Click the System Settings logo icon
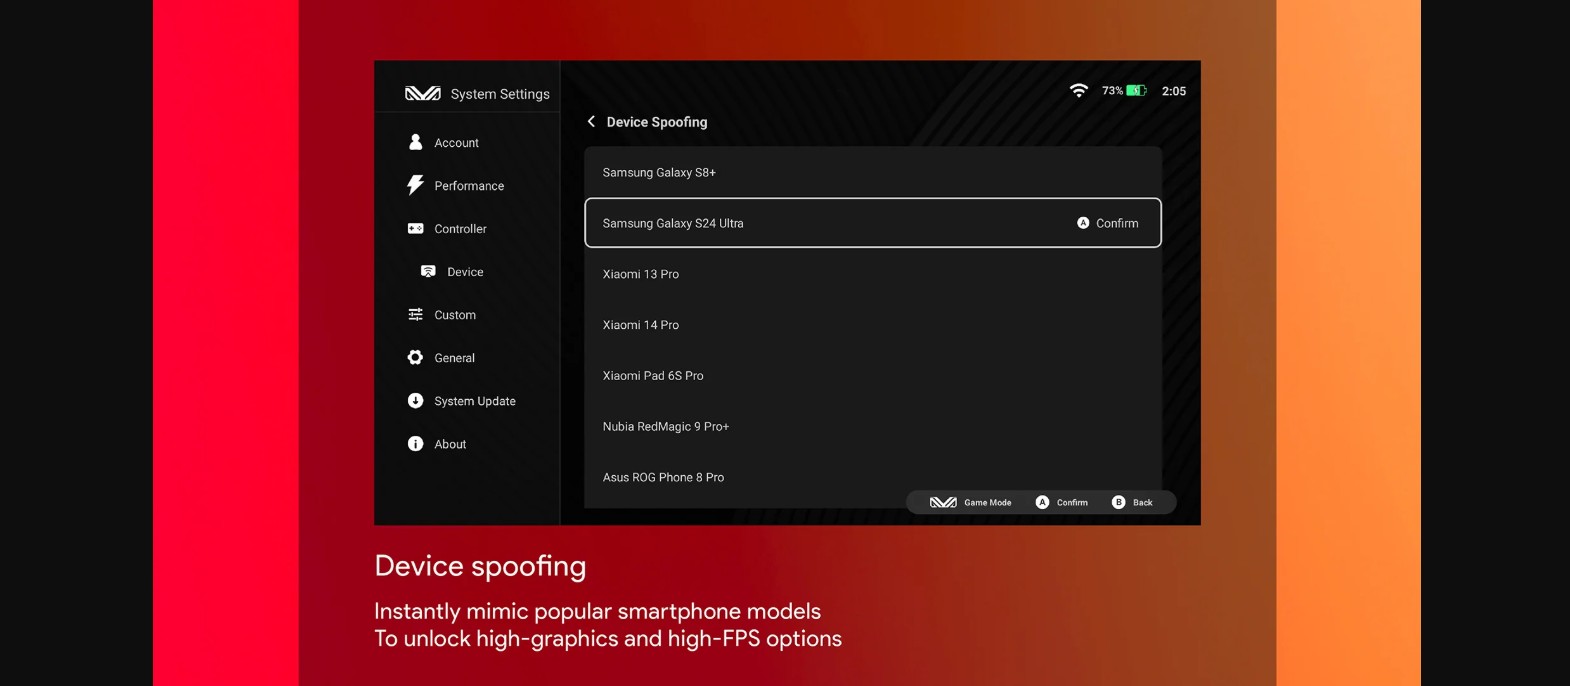Viewport: 1570px width, 686px height. pyautogui.click(x=423, y=93)
